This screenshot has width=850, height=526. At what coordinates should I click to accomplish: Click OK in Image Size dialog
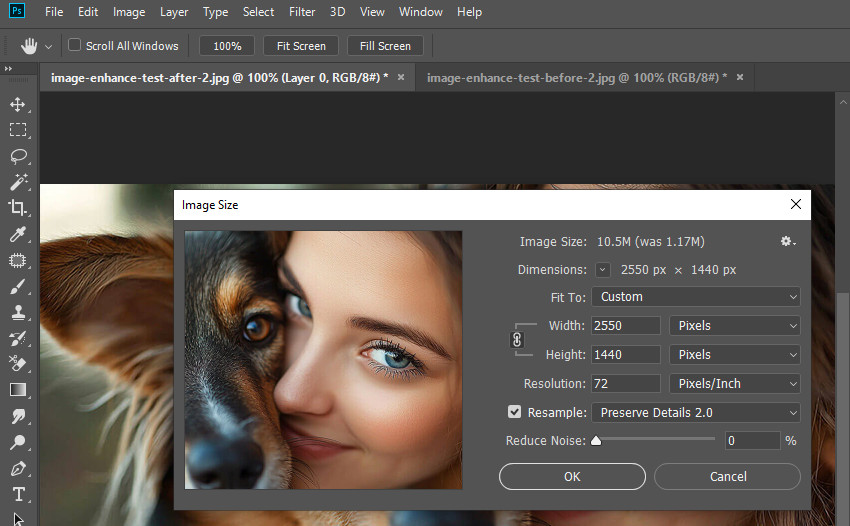572,477
